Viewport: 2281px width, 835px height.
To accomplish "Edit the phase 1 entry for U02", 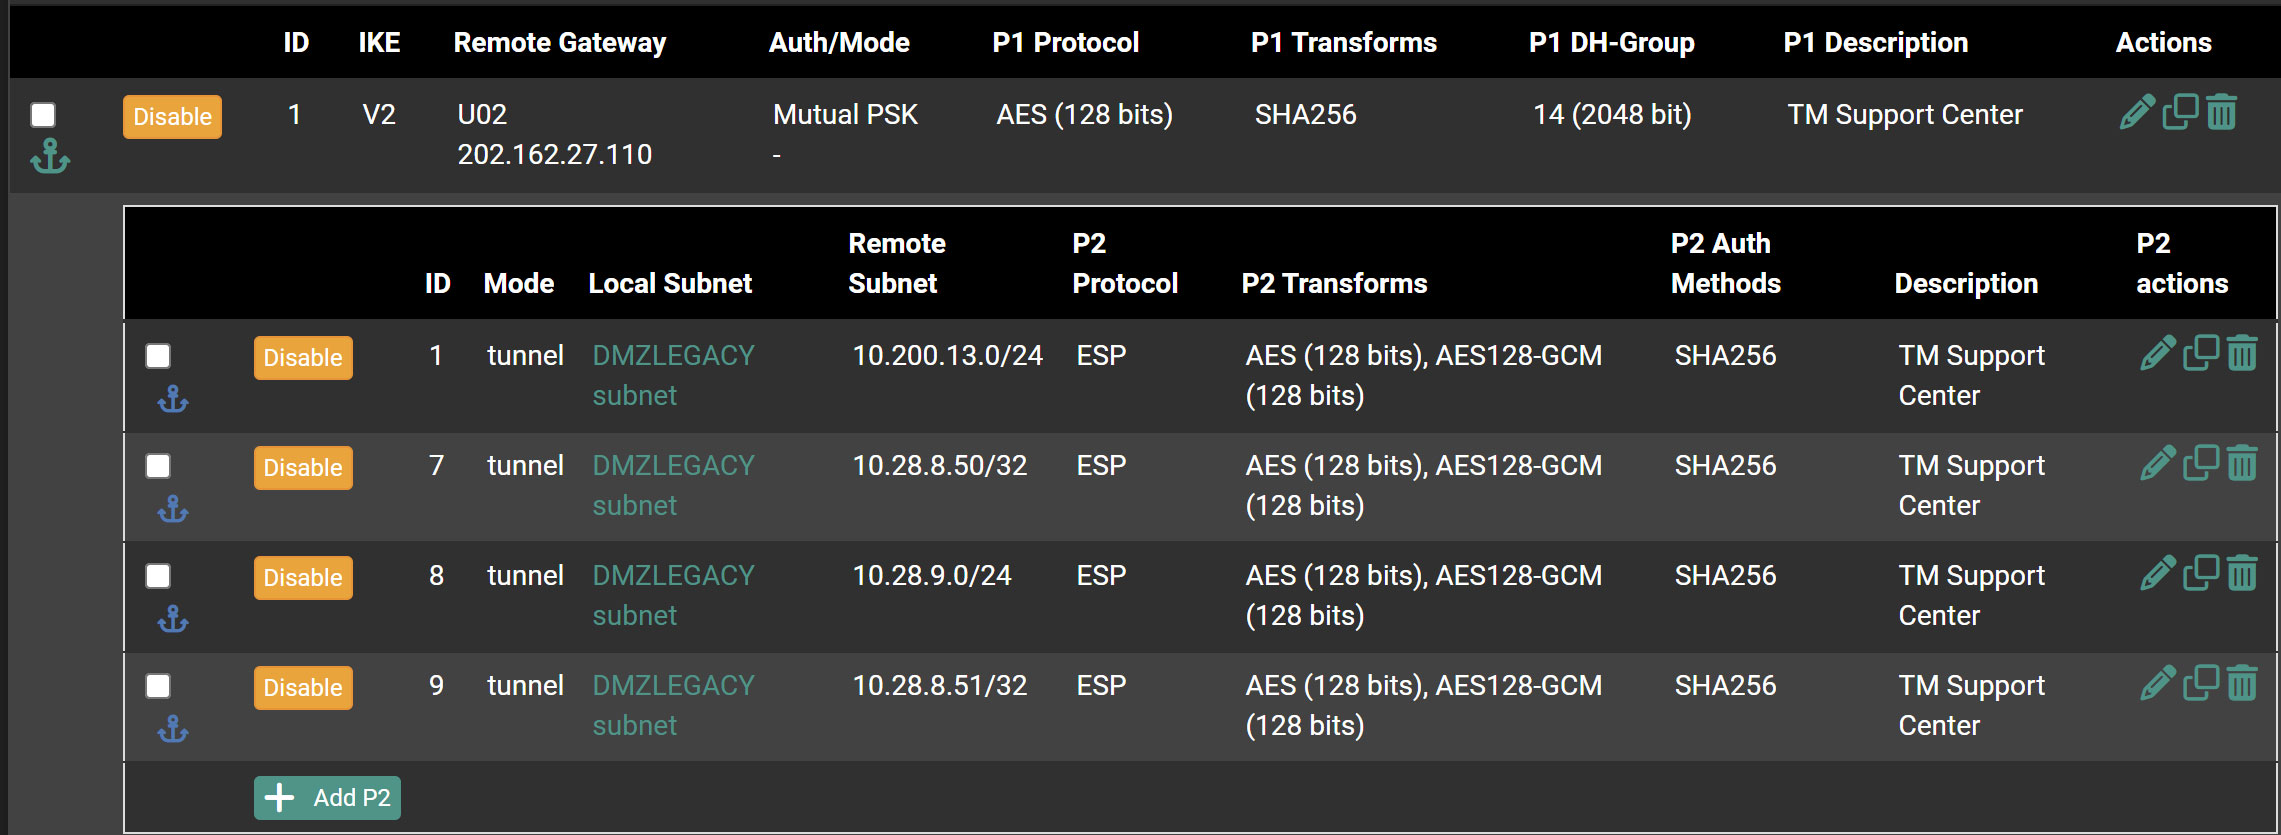I will [2137, 112].
